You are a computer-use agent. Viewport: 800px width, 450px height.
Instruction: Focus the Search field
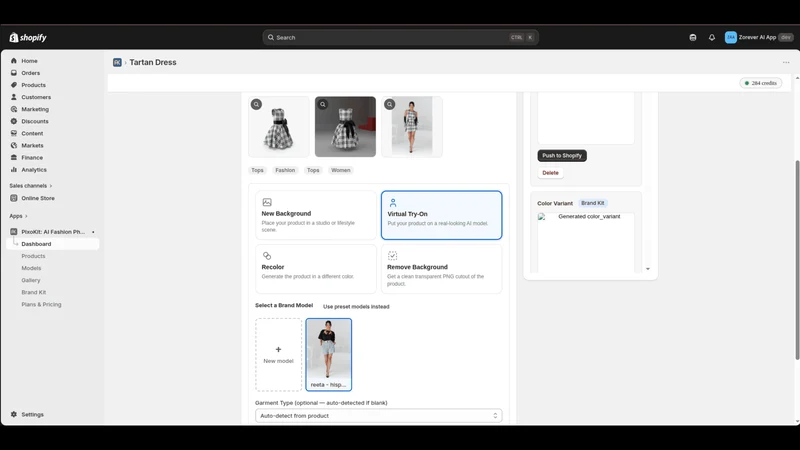(x=401, y=37)
